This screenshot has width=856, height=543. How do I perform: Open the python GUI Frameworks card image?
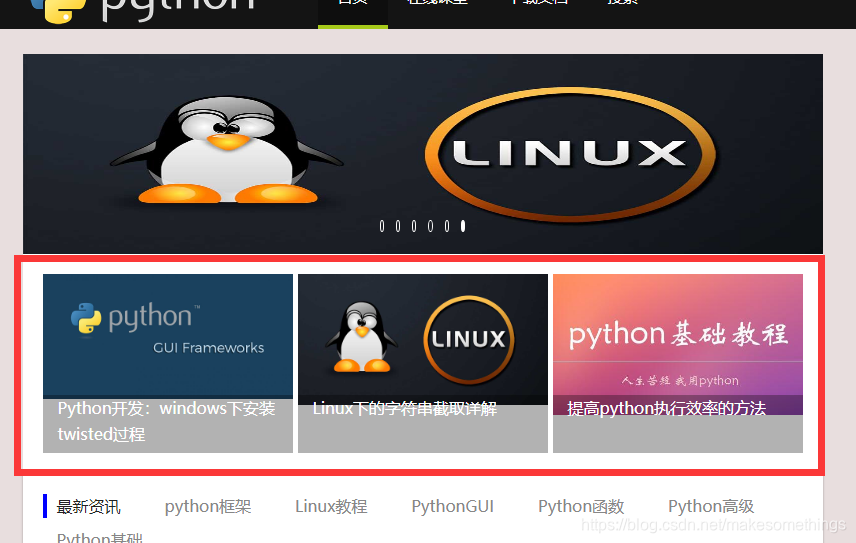pyautogui.click(x=168, y=336)
